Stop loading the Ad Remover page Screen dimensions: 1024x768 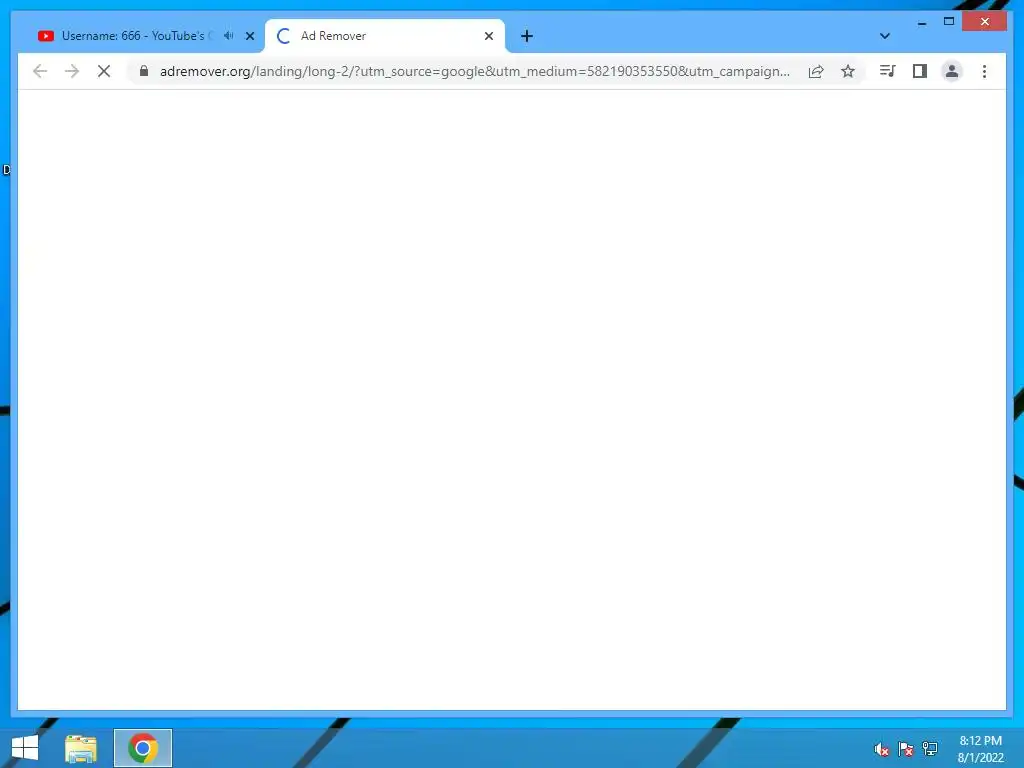(x=104, y=71)
